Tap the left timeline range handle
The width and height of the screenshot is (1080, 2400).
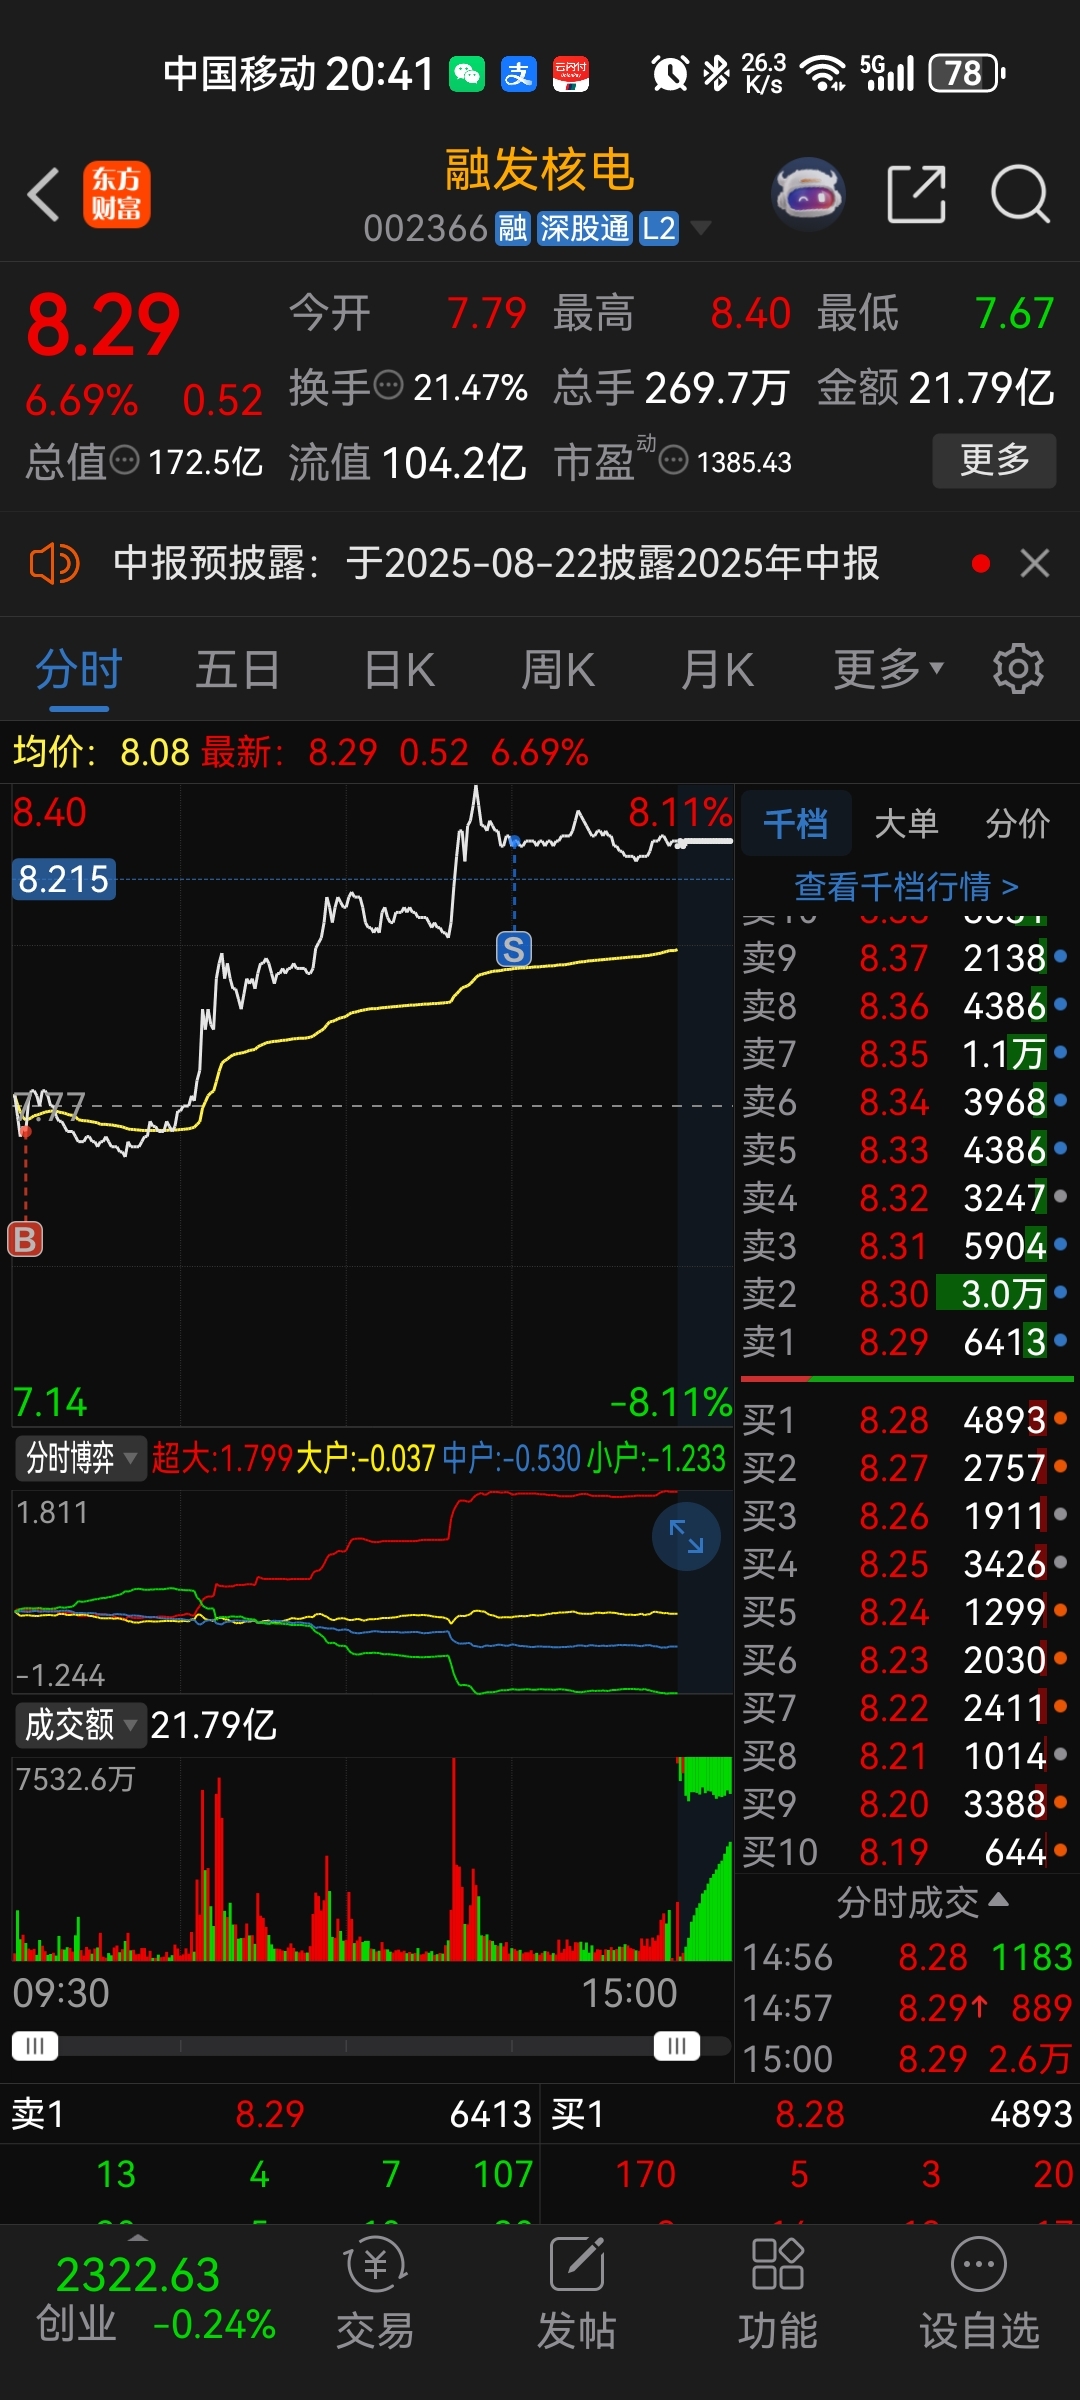click(35, 2045)
